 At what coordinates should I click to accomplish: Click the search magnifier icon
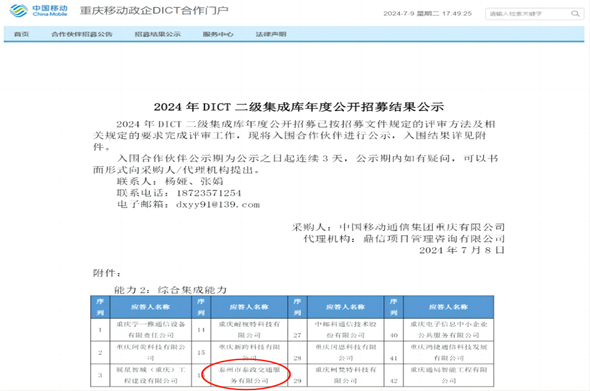575,14
